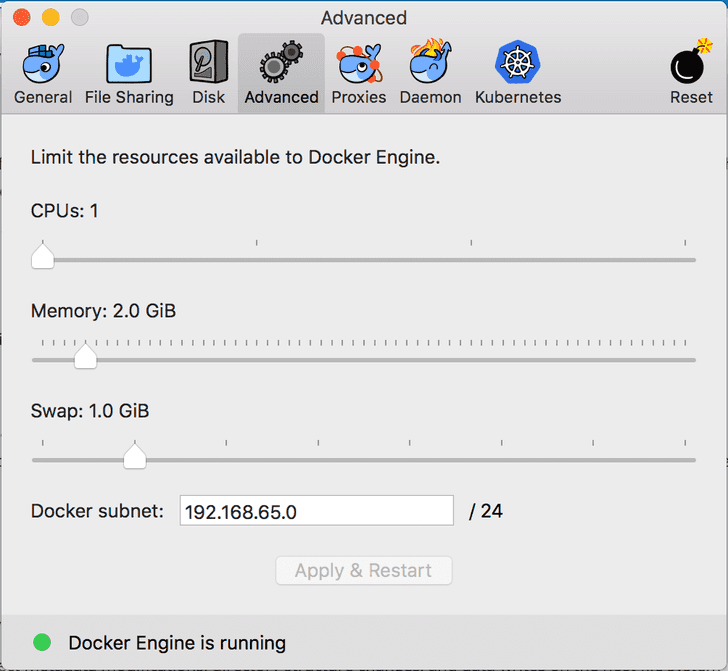Open the General preferences whale icon
728x671 pixels.
pos(43,63)
